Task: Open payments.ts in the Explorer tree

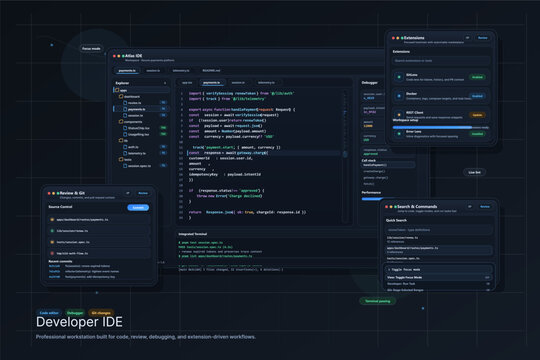Action: click(x=142, y=109)
